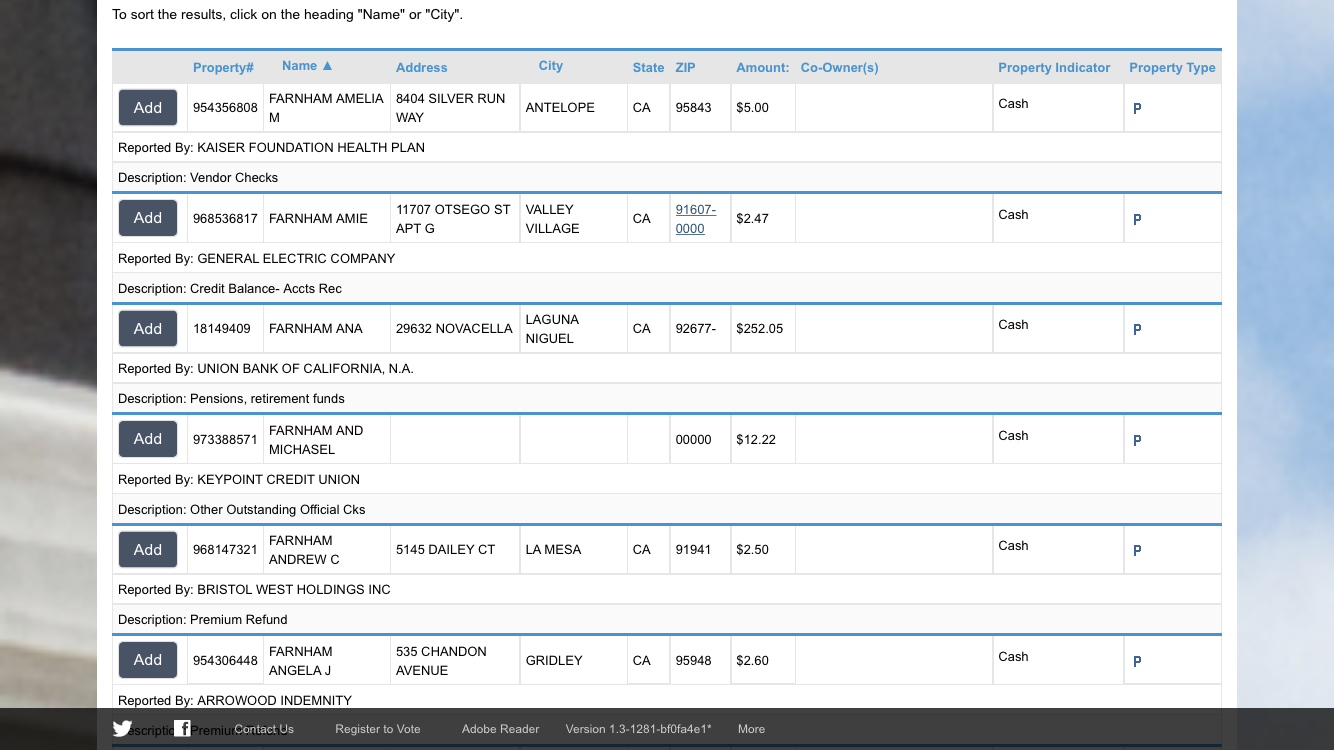Sort results by Name column heading
Viewport: 1334px width, 750px height.
307,66
